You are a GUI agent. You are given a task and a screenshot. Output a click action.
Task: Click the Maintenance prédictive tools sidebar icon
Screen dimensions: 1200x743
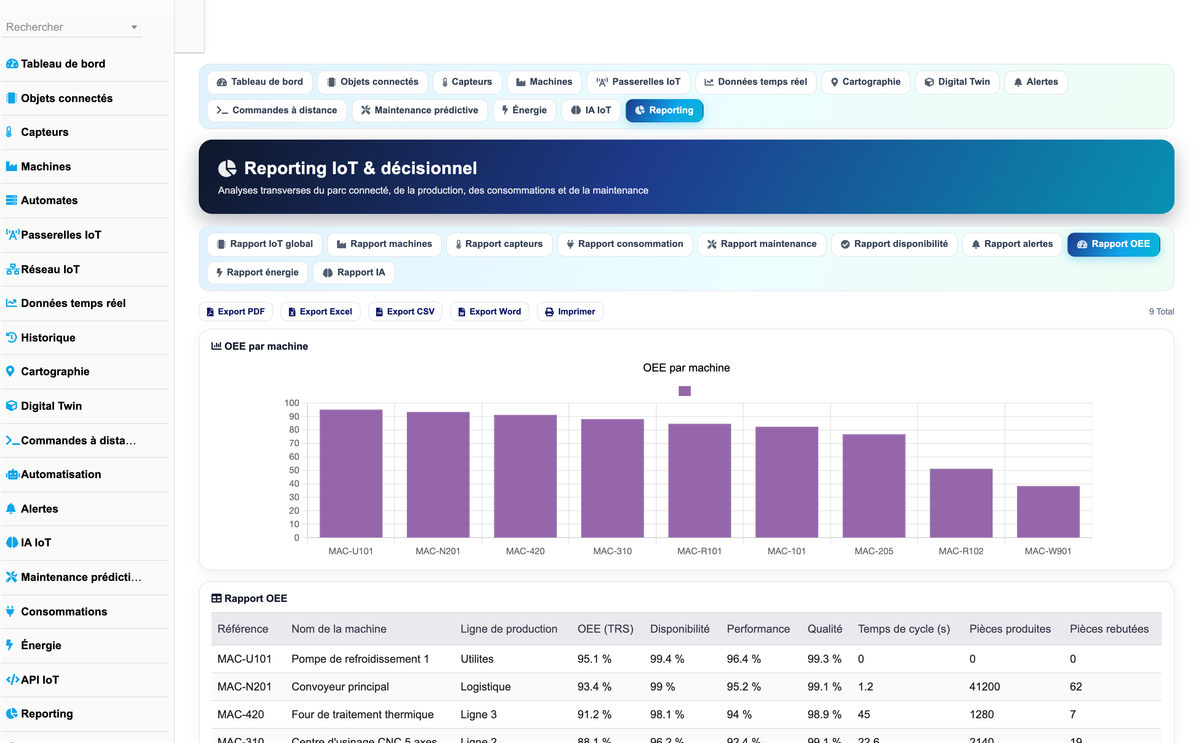tap(12, 577)
